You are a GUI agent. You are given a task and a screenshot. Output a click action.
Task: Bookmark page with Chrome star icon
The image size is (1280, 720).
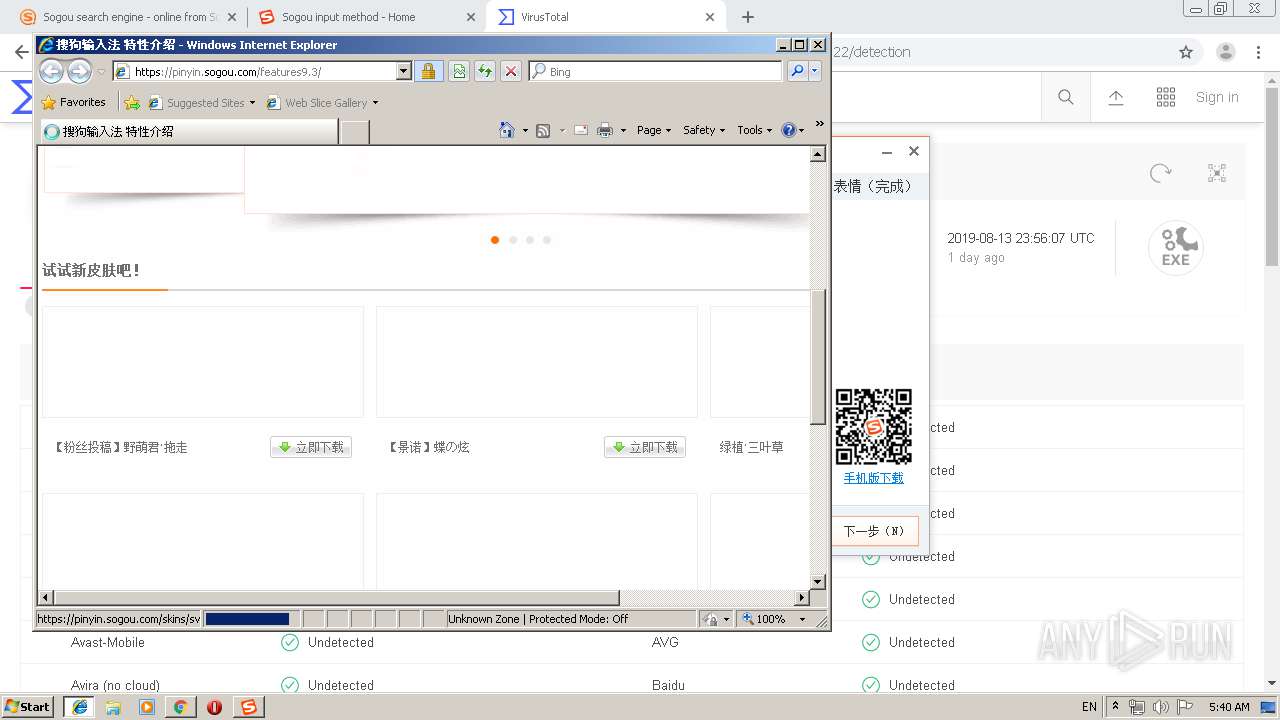1186,52
